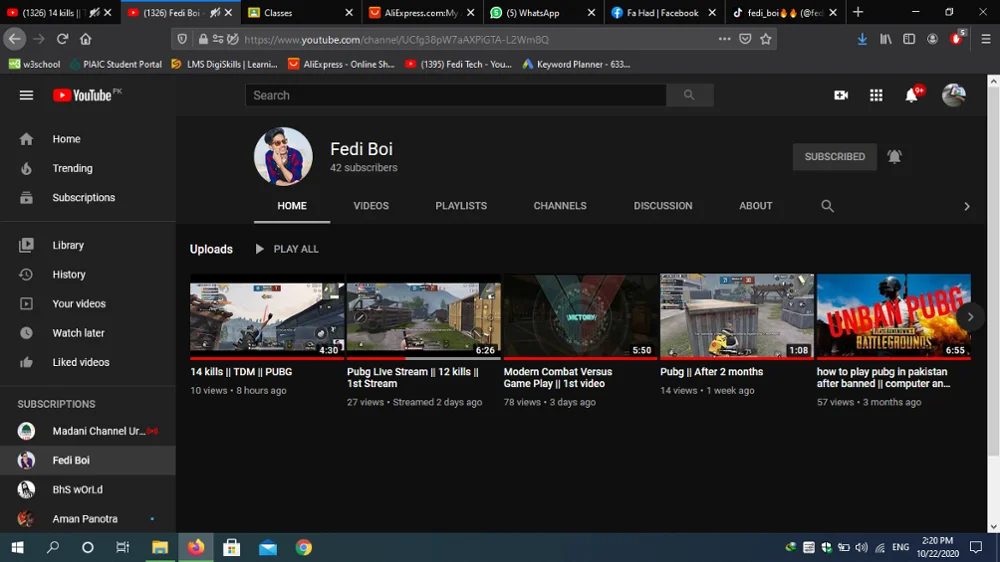Screen dimensions: 1000x562
Task: Open Chrome from taskbar
Action: coord(304,547)
